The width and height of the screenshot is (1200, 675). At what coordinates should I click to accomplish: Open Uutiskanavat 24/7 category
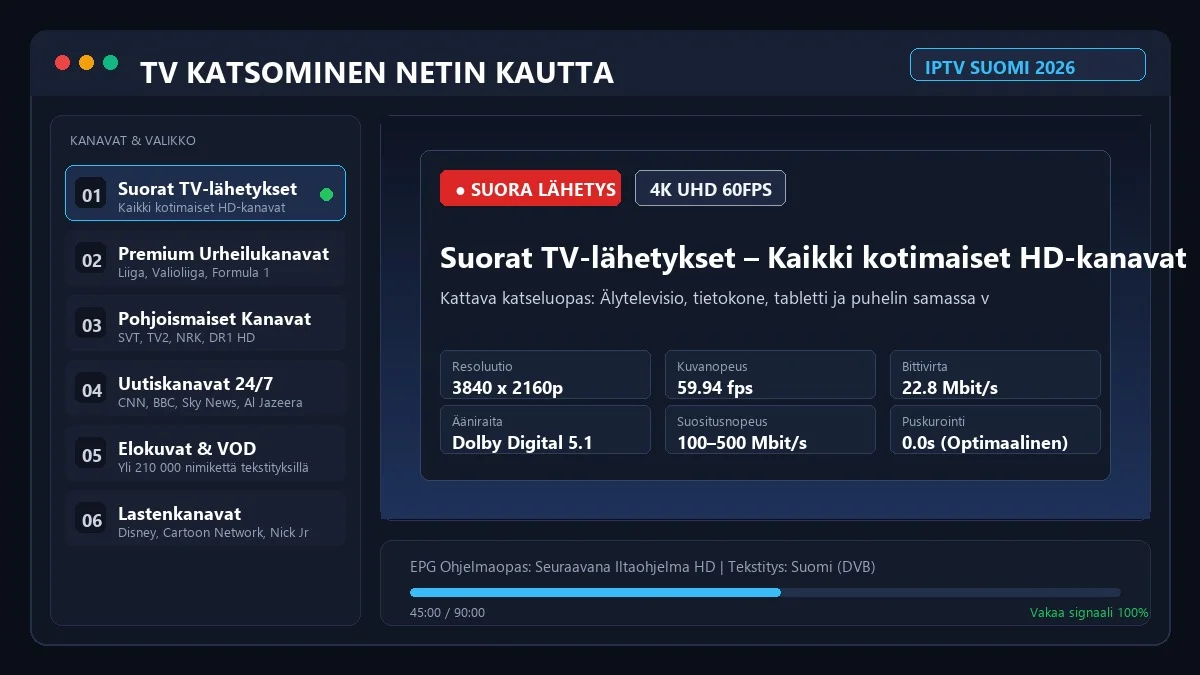click(205, 388)
